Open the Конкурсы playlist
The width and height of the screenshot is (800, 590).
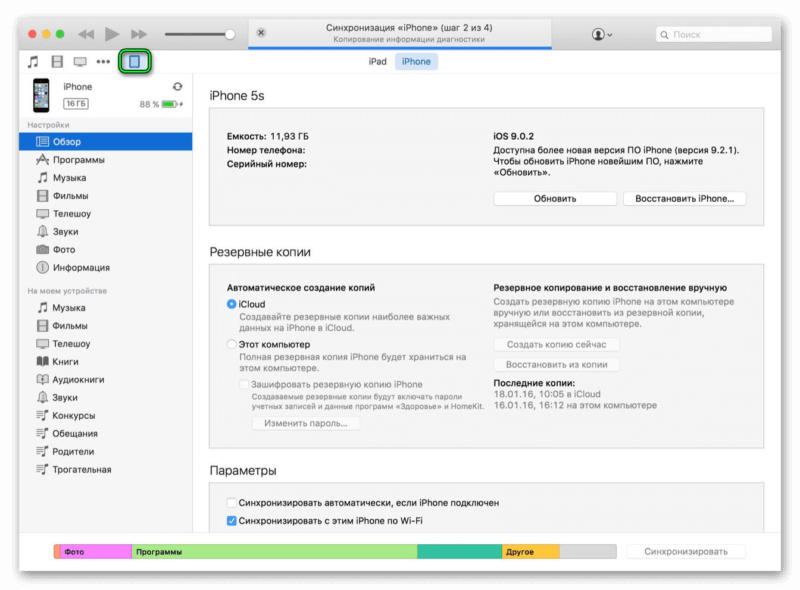106,415
